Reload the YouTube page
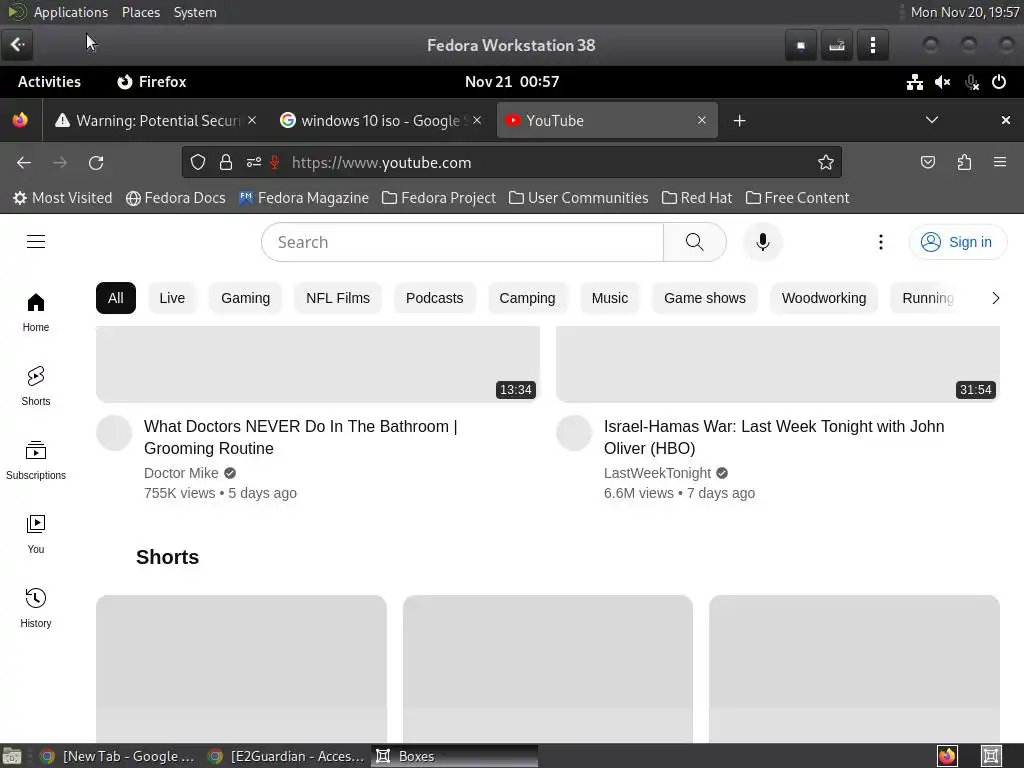Screen dimensions: 1024x768 96,163
